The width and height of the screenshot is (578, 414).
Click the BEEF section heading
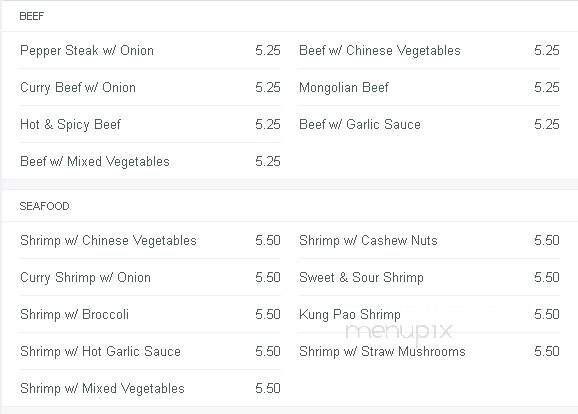point(31,16)
